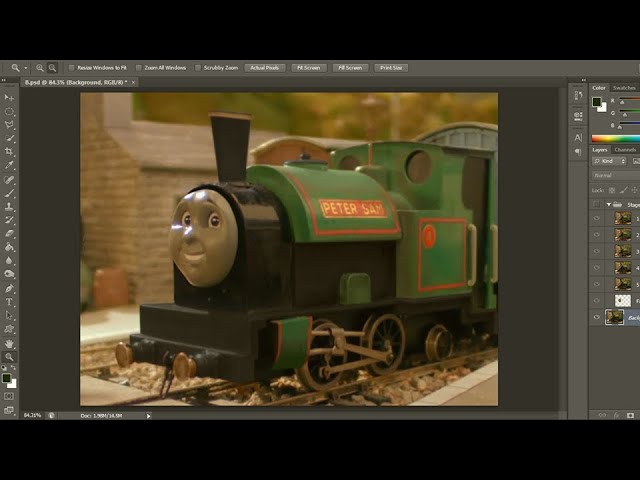Viewport: 640px width, 480px height.
Task: Toggle visibility of layer 5
Action: pos(596,284)
